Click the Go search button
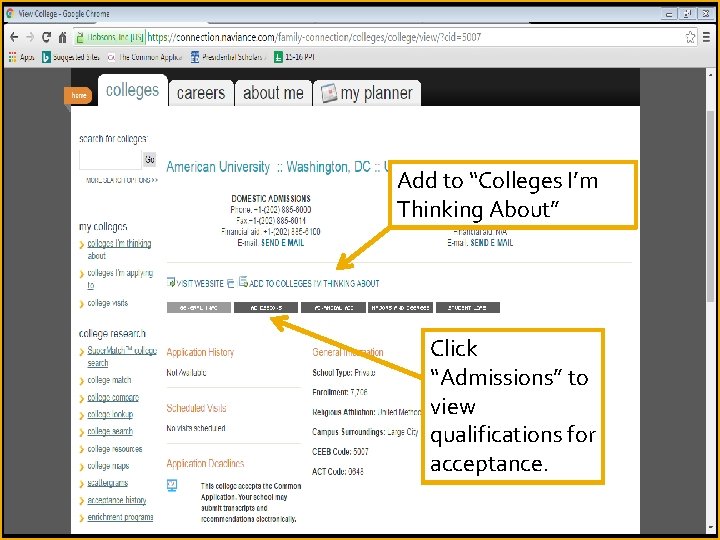This screenshot has width=720, height=540. [150, 160]
